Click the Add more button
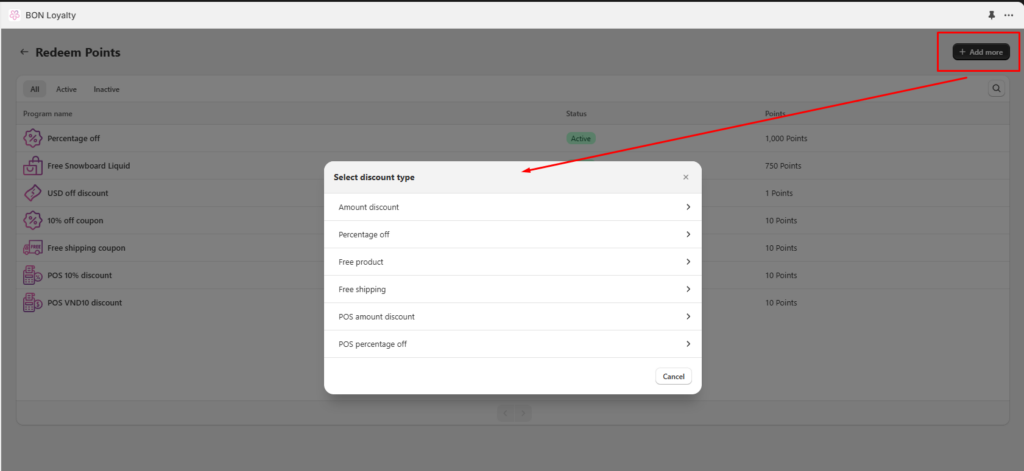This screenshot has height=471, width=1024. click(980, 52)
